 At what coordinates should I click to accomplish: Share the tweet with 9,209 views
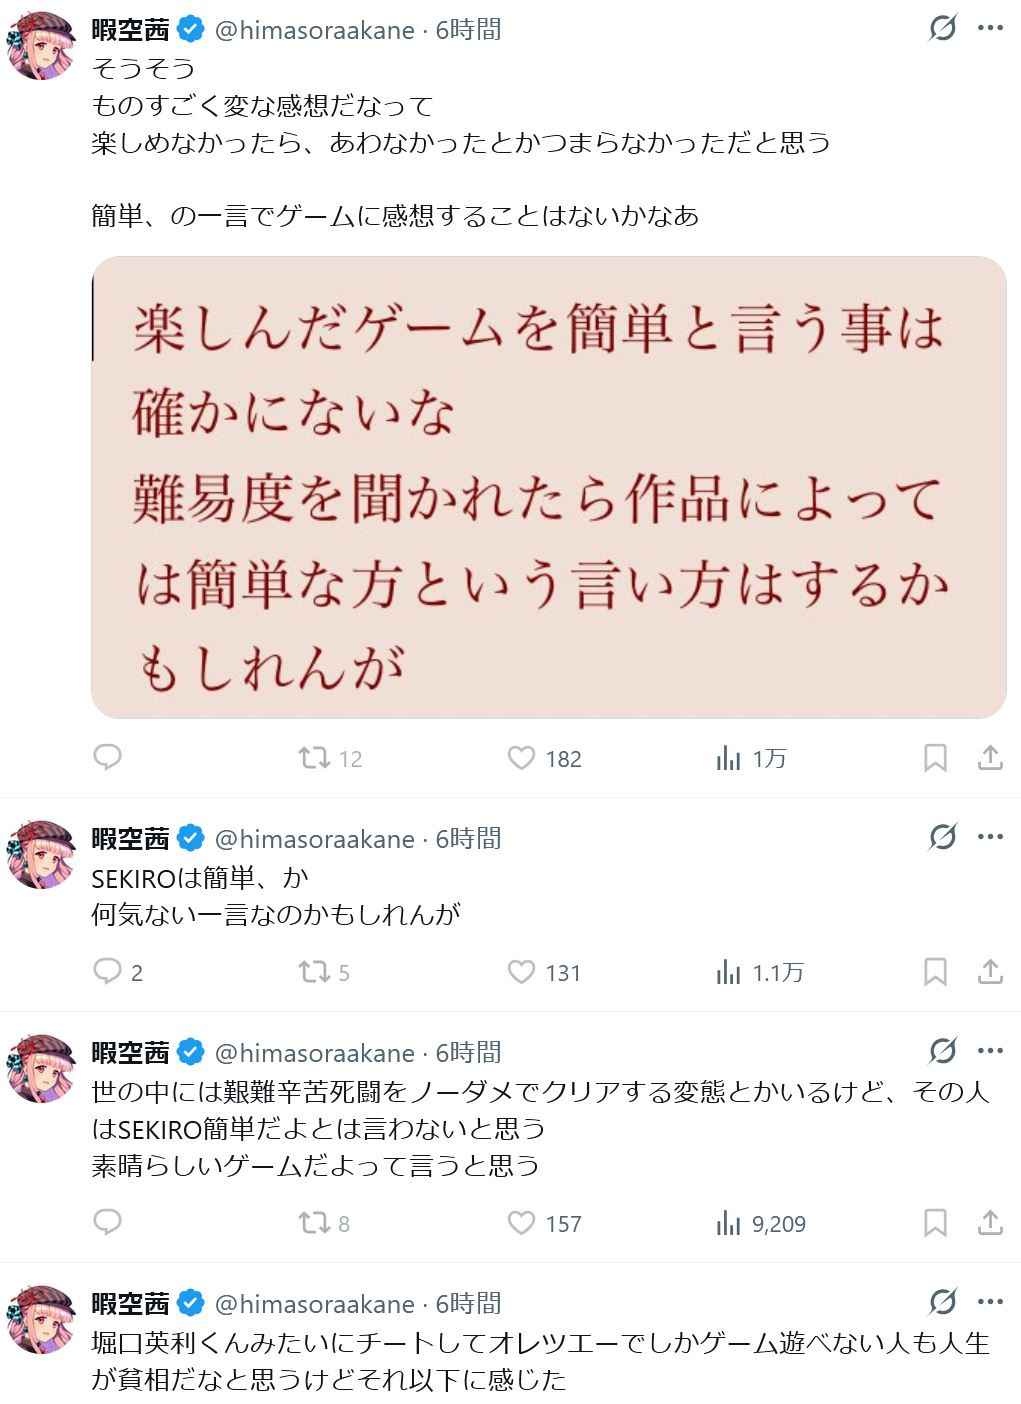click(x=990, y=1223)
